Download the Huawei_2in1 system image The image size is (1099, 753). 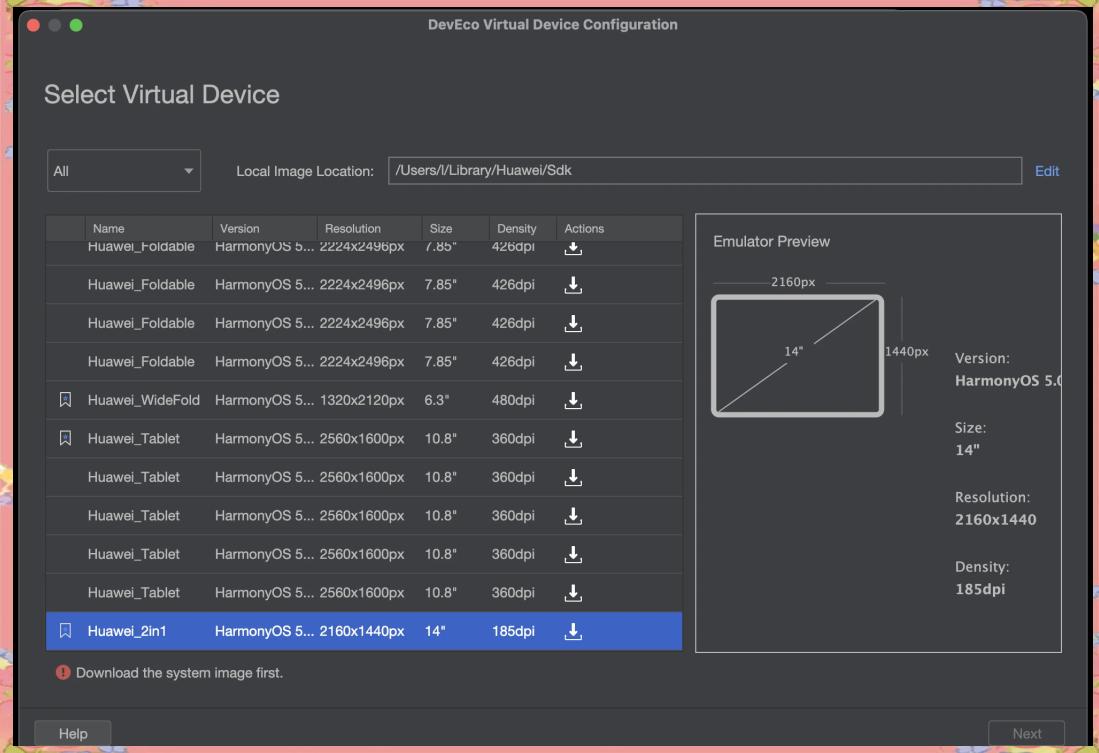click(x=573, y=631)
